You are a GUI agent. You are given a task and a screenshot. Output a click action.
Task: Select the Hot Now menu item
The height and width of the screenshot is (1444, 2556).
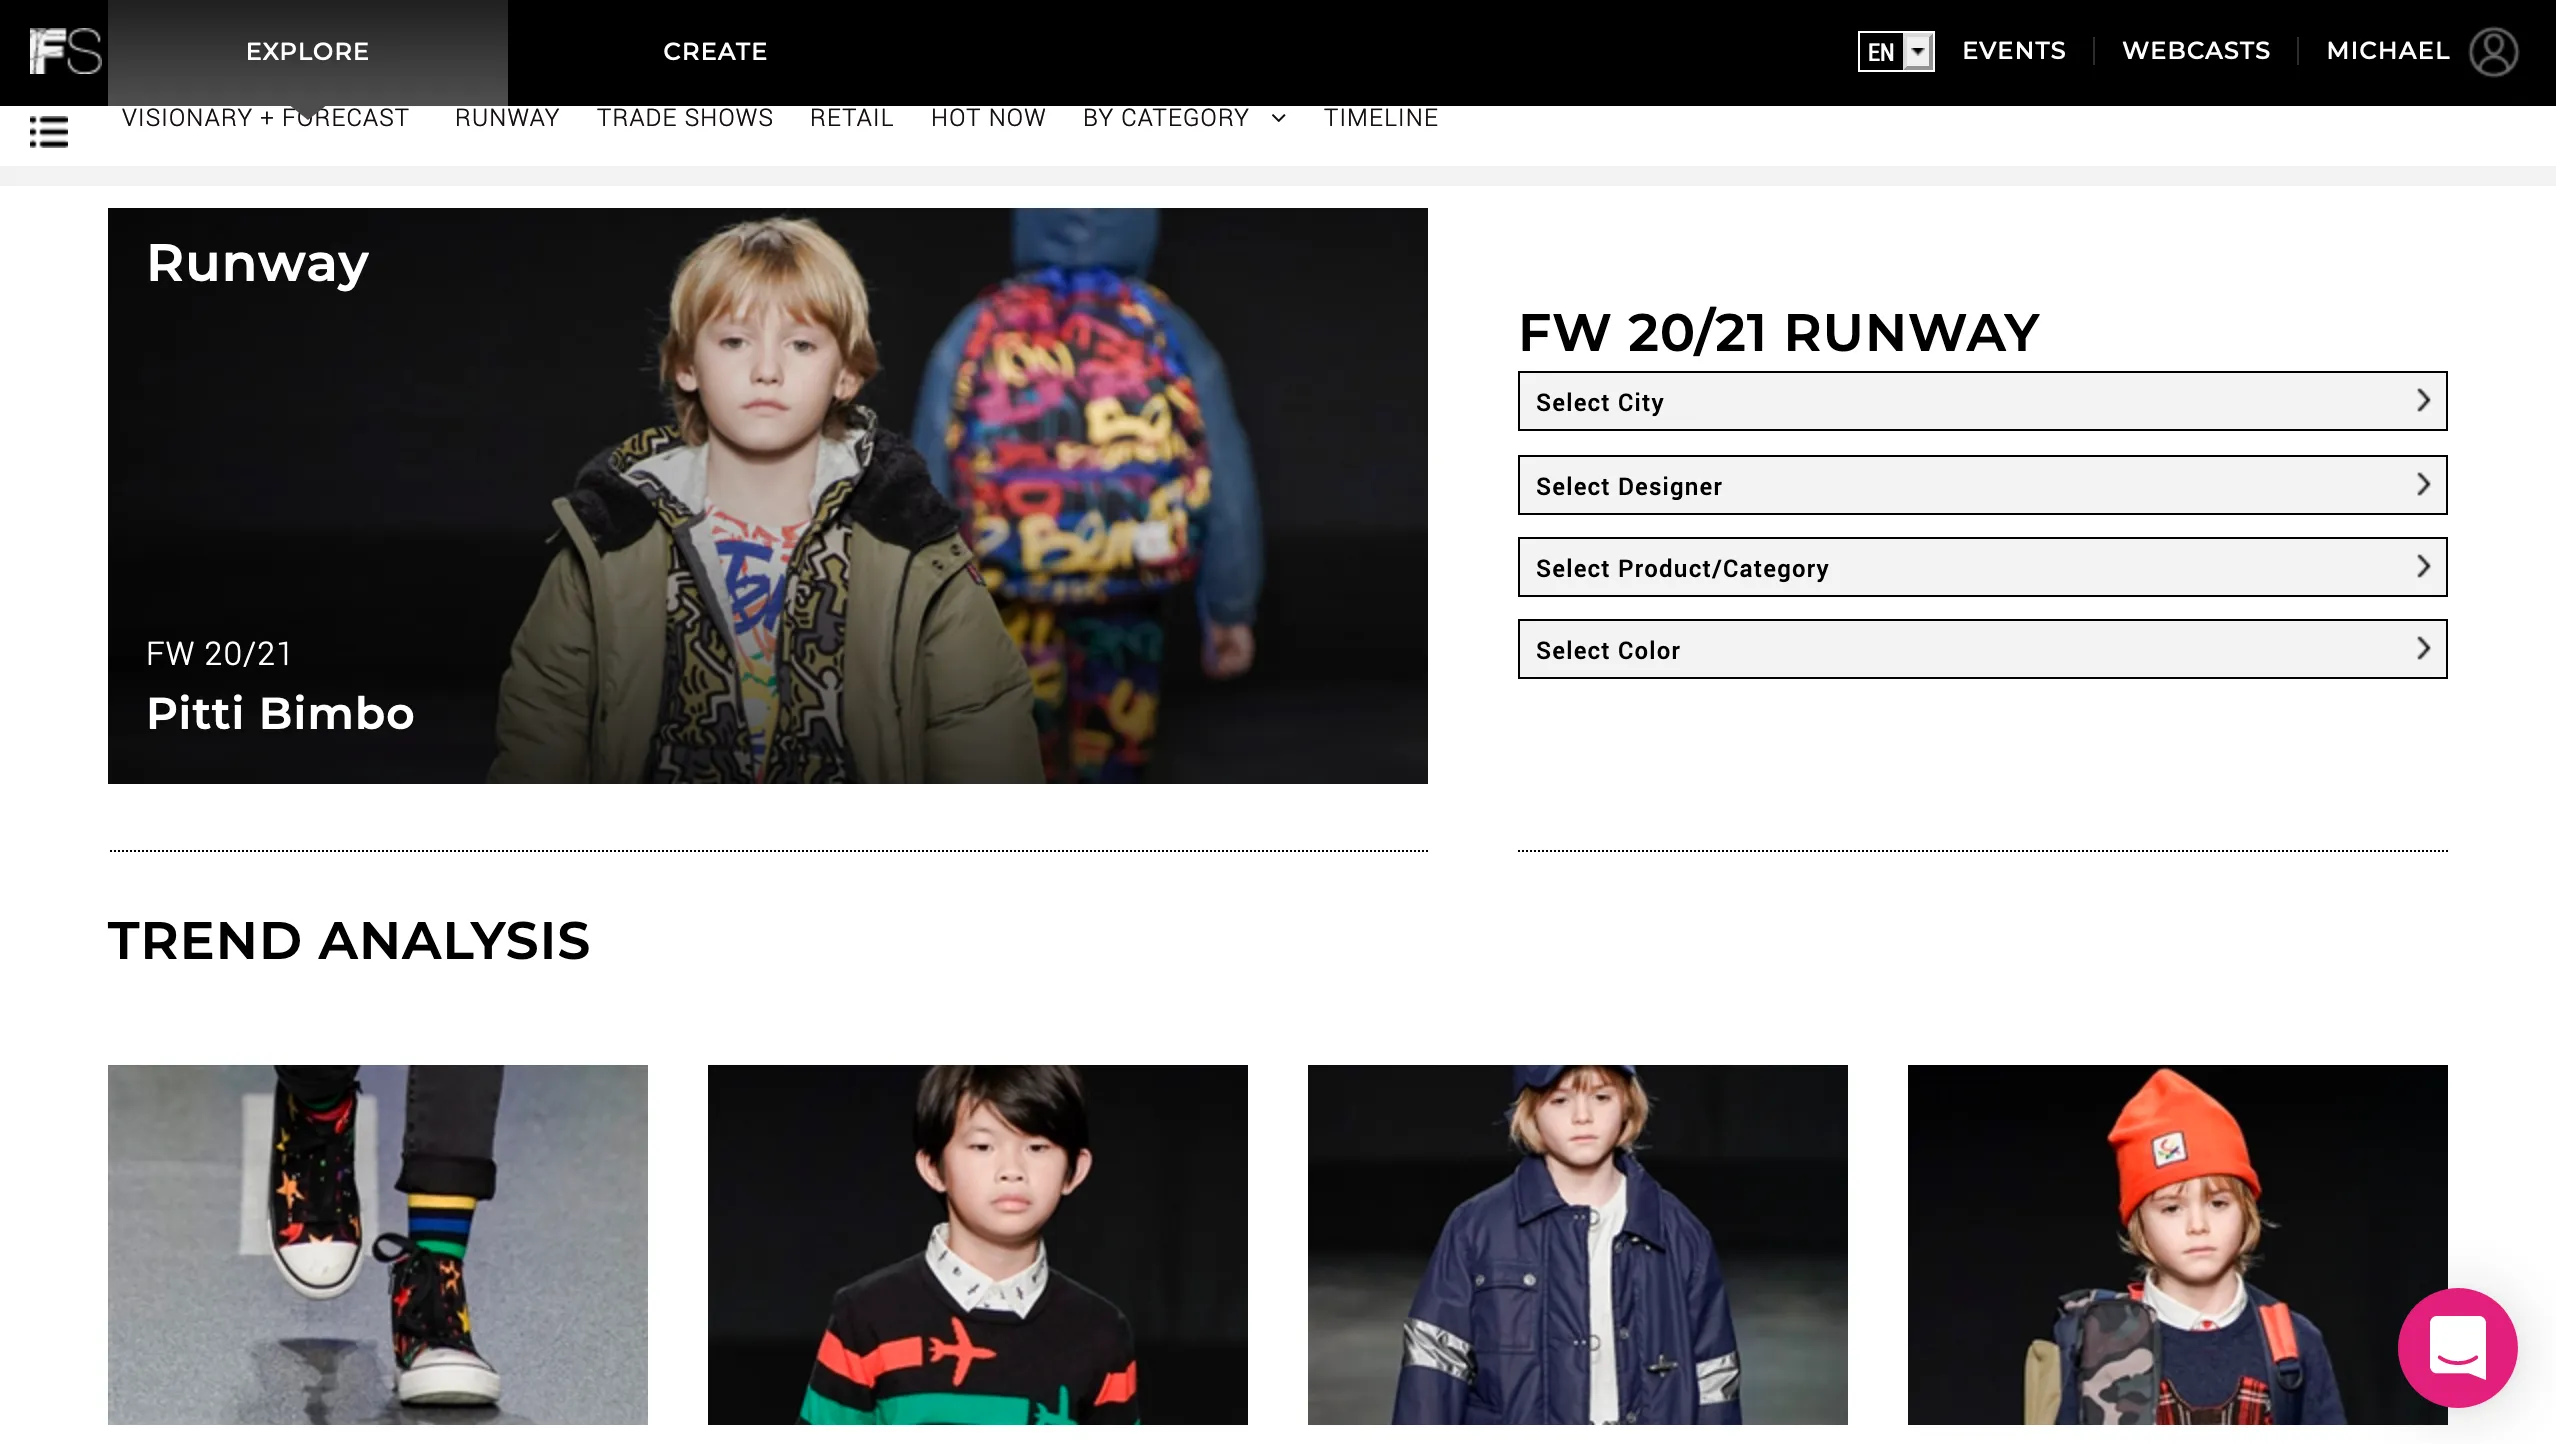coord(988,118)
